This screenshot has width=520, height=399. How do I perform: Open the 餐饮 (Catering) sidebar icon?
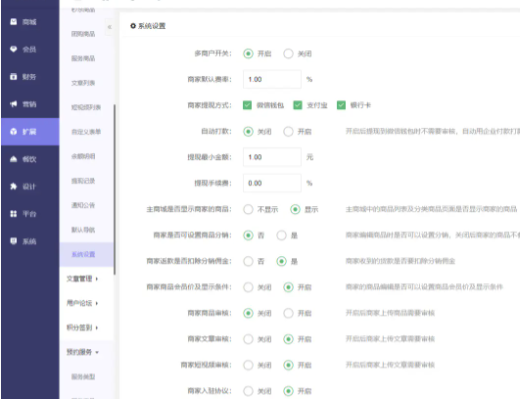click(x=13, y=159)
